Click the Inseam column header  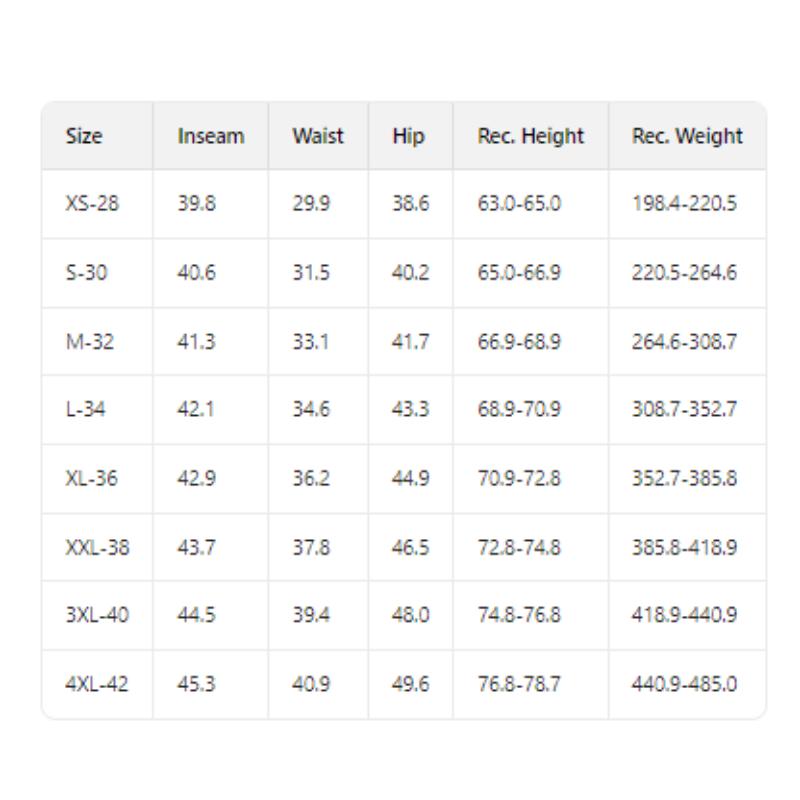tap(210, 136)
